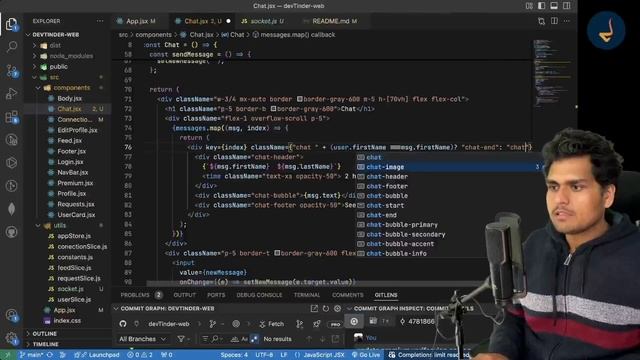This screenshot has width=640, height=360.
Task: Open Source Control view in activity bar
Action: point(11,70)
